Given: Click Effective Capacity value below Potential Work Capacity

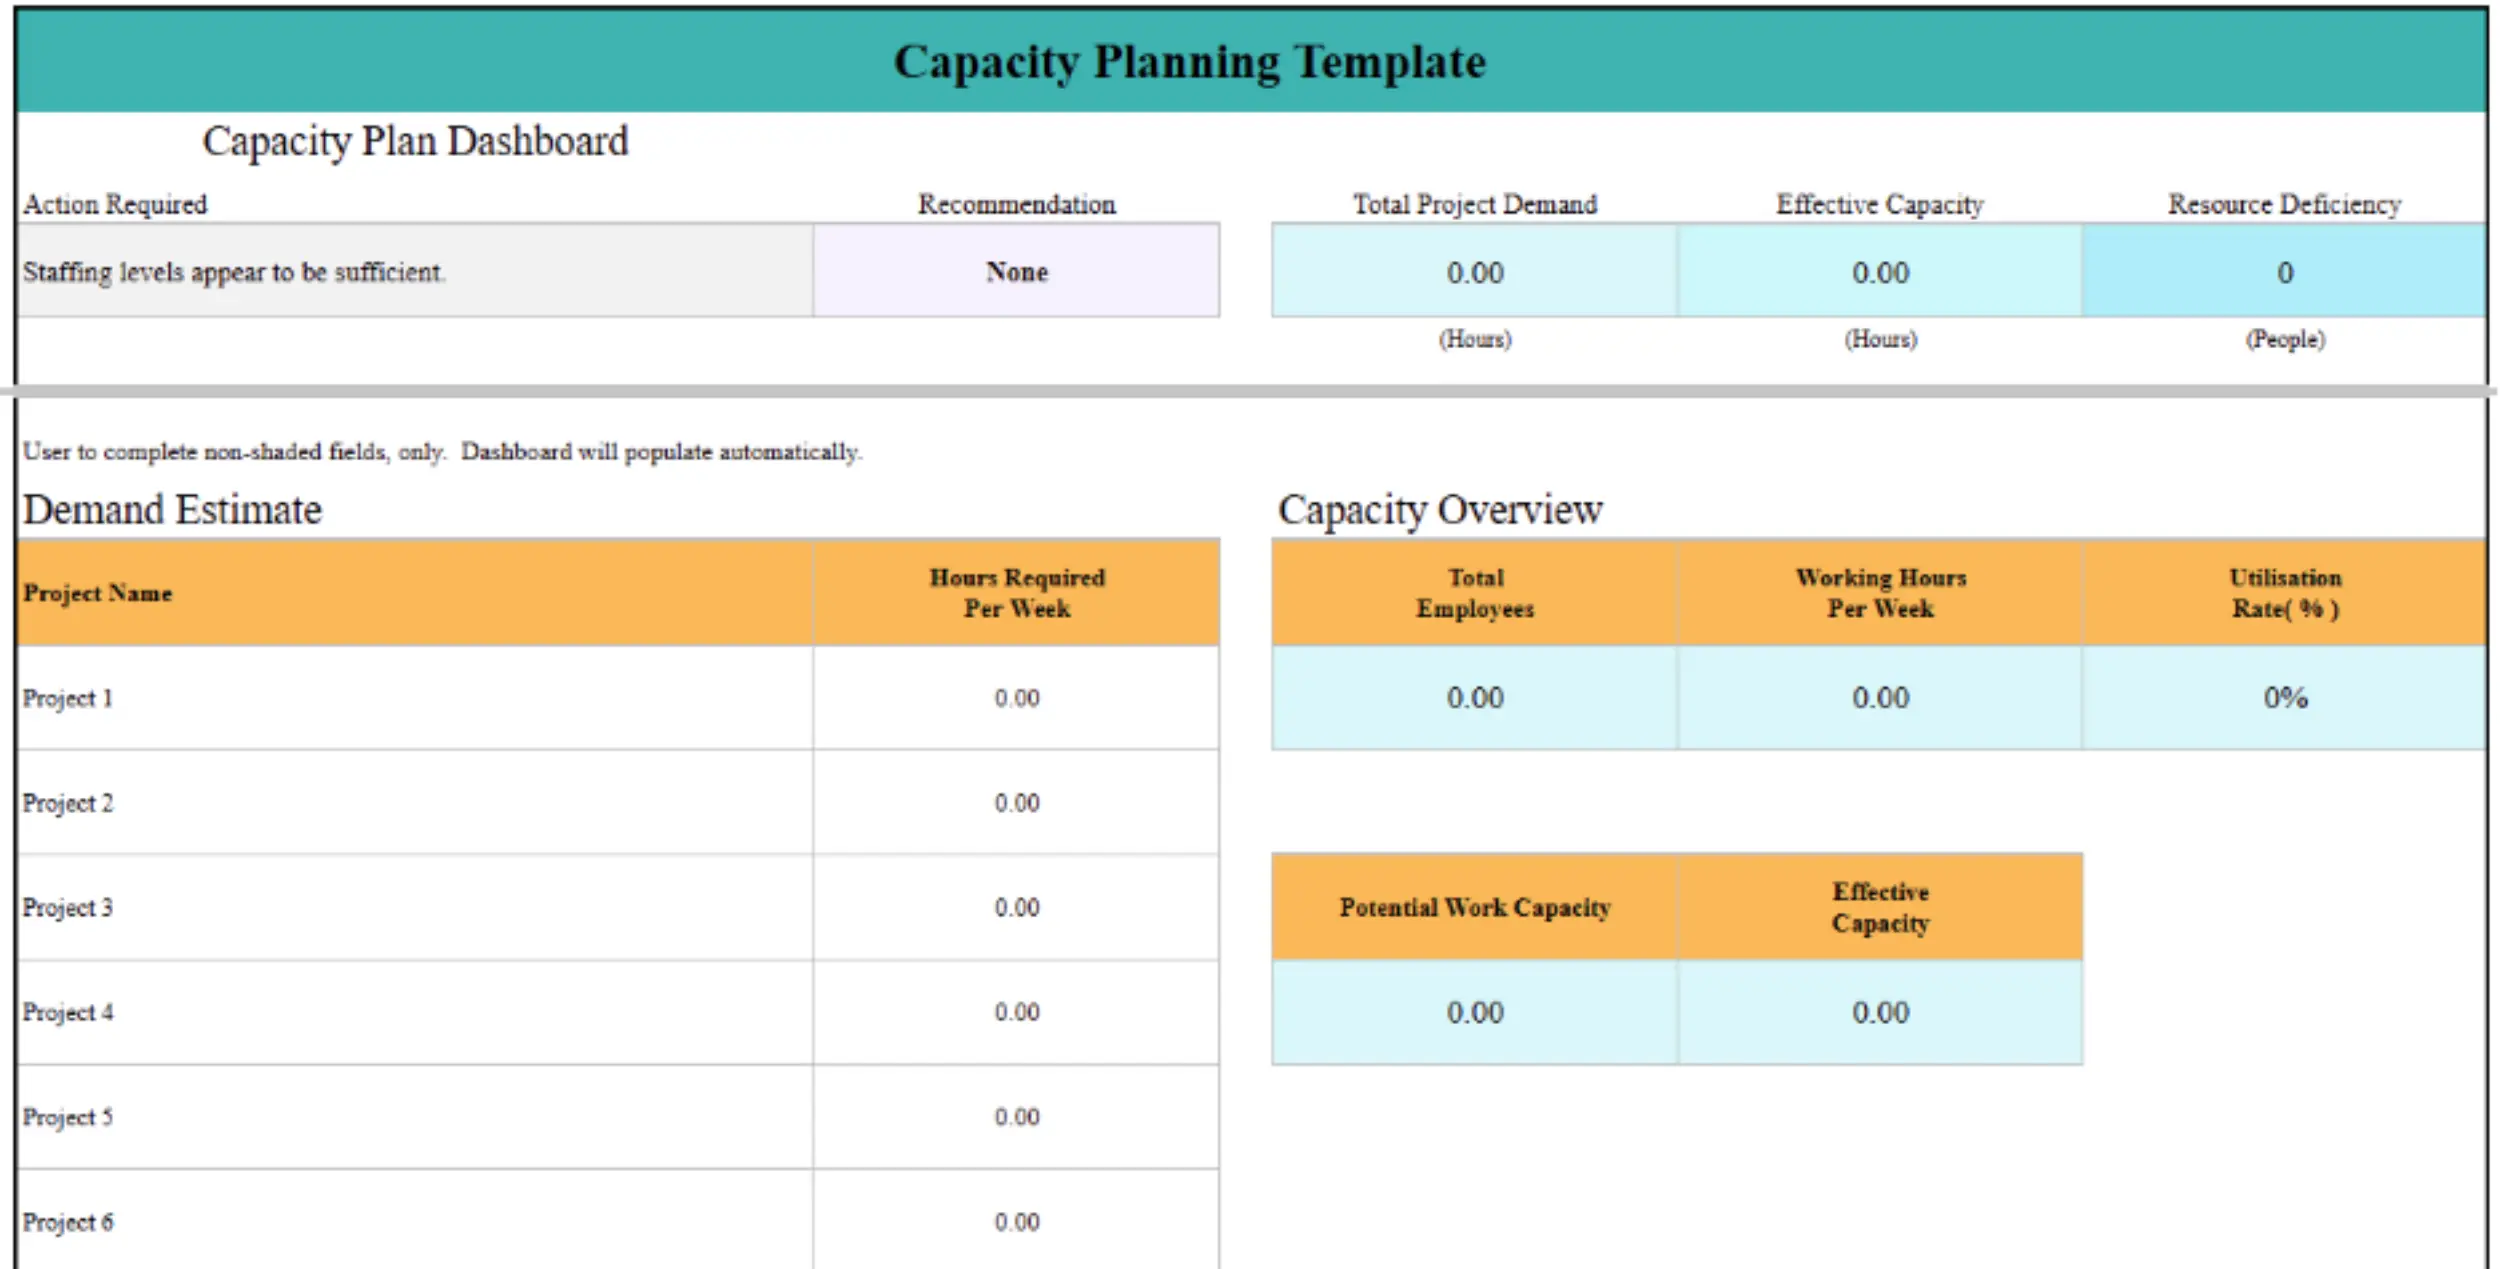Looking at the screenshot, I should 1880,1013.
